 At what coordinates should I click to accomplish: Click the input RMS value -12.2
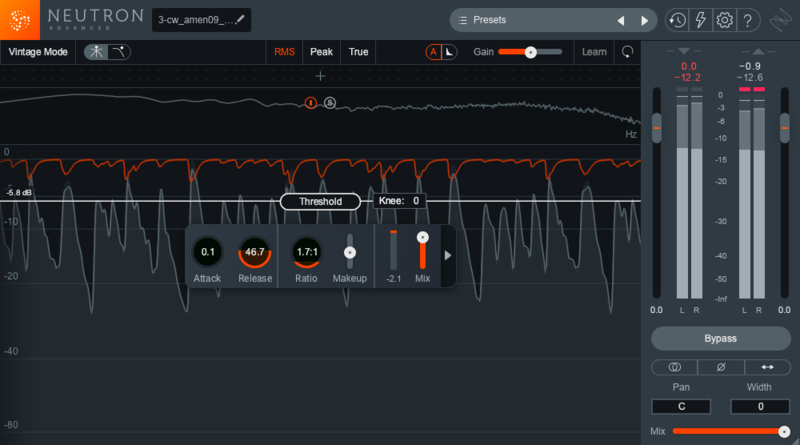tap(687, 78)
